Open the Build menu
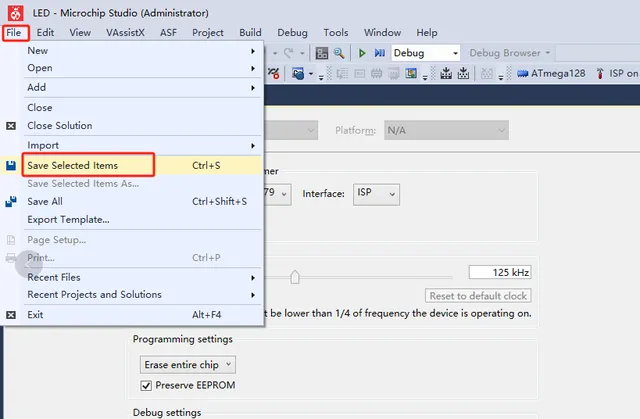 pyautogui.click(x=250, y=33)
